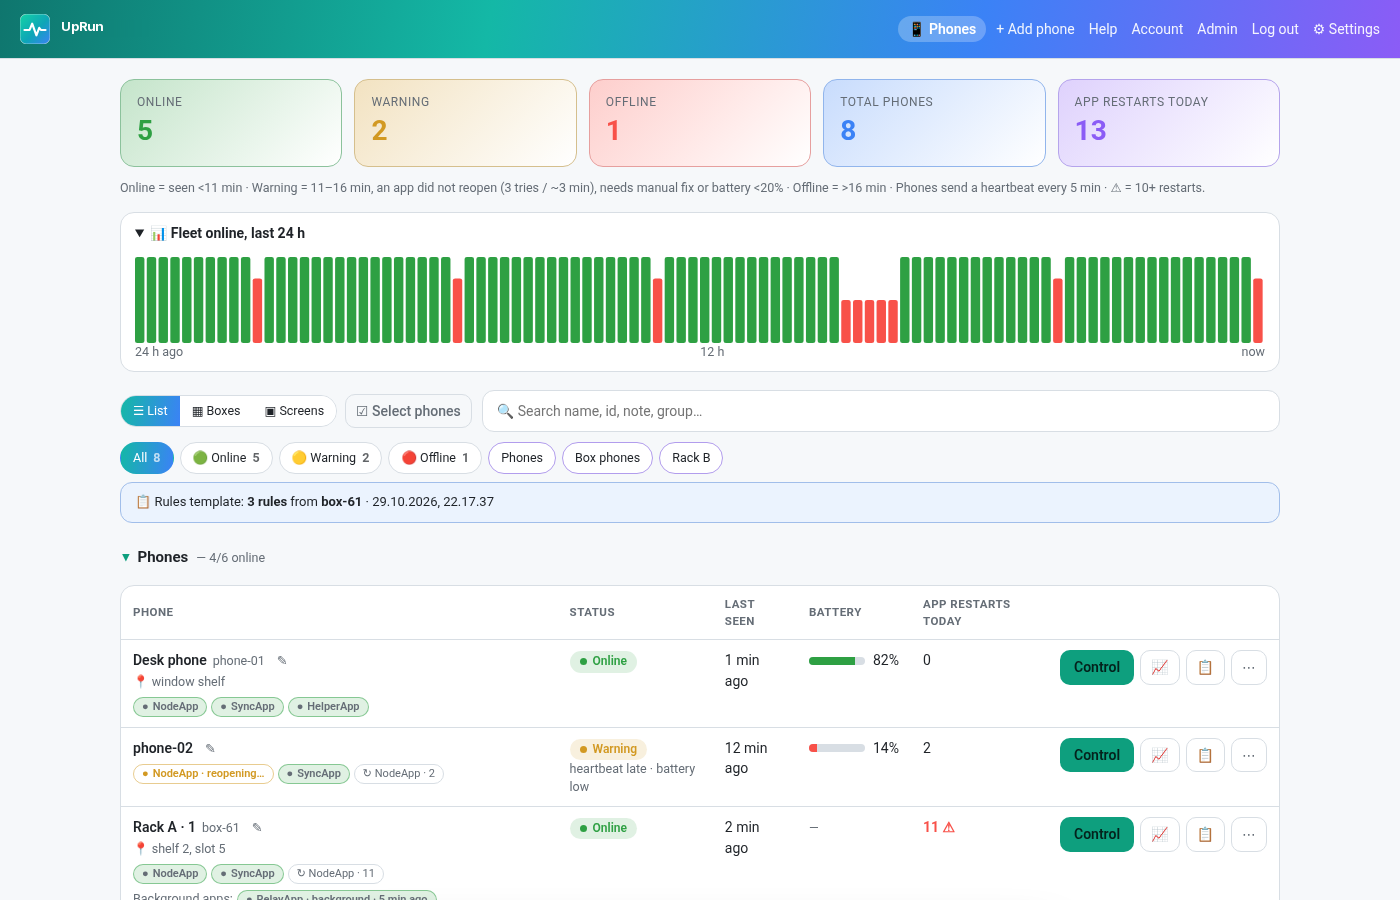The height and width of the screenshot is (900, 1400).
Task: Click the Fleet online chart icon
Action: (x=158, y=233)
